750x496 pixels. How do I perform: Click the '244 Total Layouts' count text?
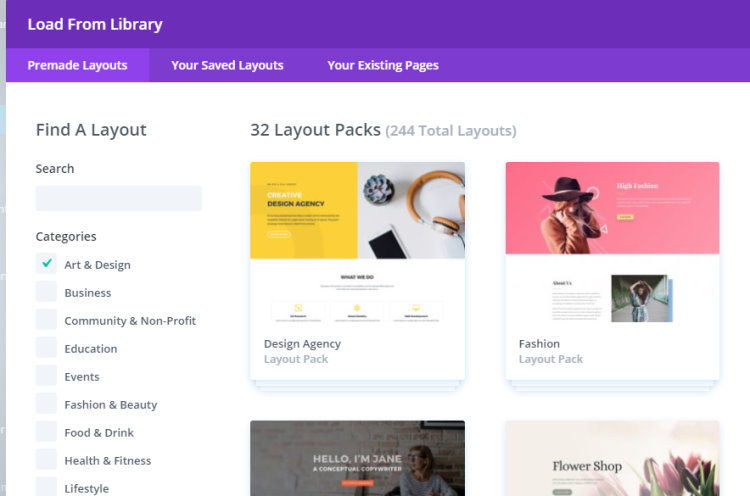click(x=451, y=131)
